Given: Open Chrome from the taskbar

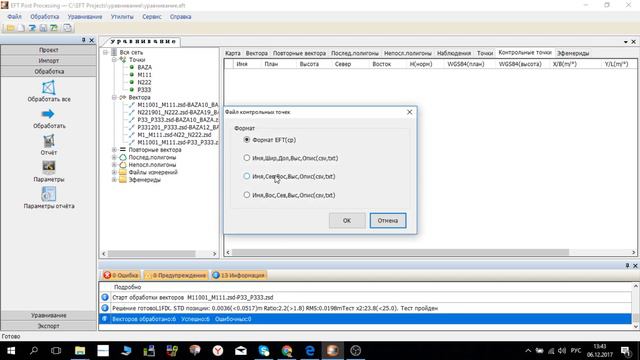Looking at the screenshot, I should [x=287, y=351].
